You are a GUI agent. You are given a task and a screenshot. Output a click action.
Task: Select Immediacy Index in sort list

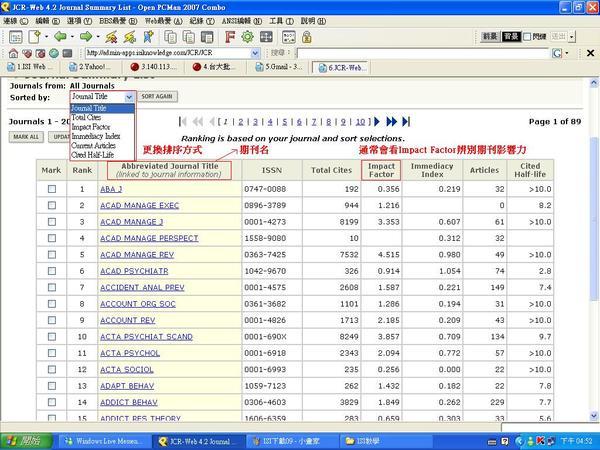(x=96, y=136)
